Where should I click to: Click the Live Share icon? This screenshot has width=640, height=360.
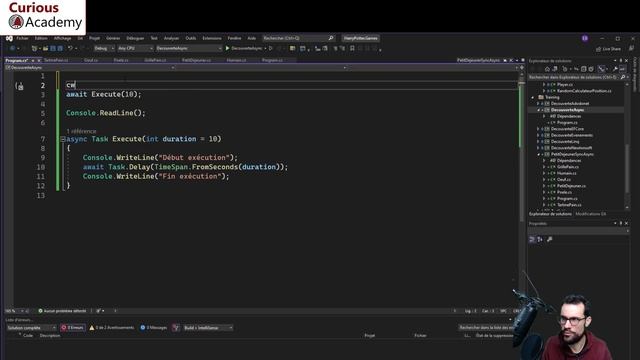599,49
